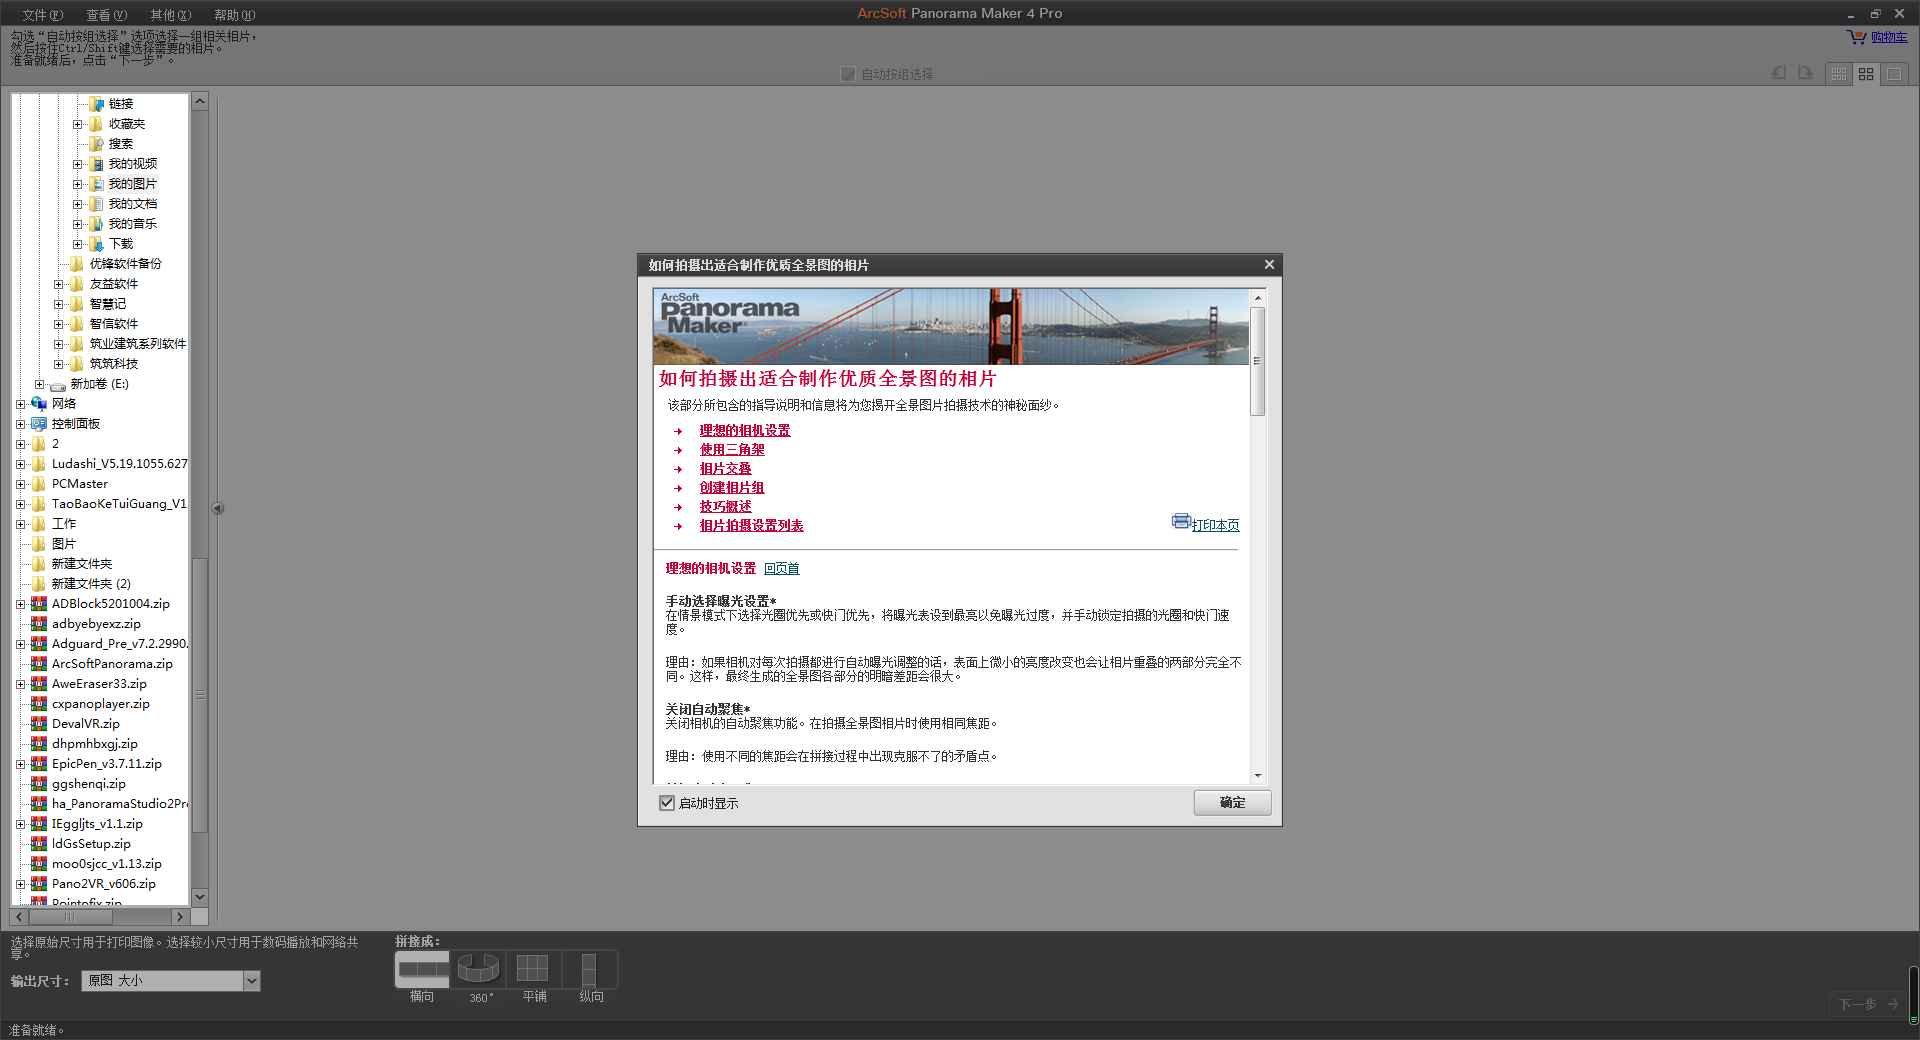The height and width of the screenshot is (1040, 1920).
Task: Open the 使用三角架 link
Action: click(x=732, y=450)
